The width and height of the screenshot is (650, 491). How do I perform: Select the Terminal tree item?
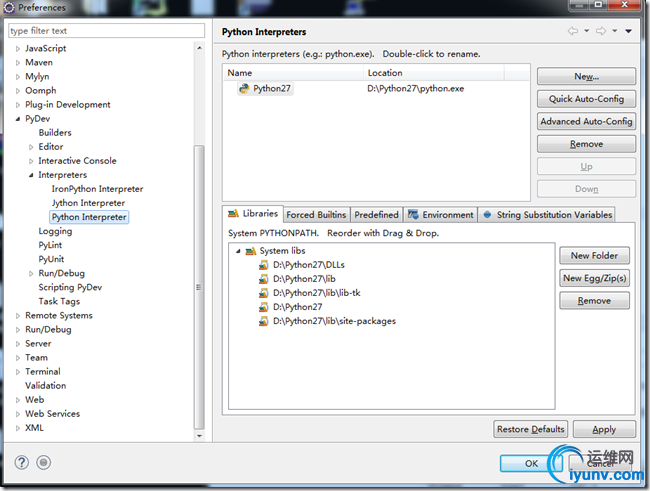tap(43, 372)
